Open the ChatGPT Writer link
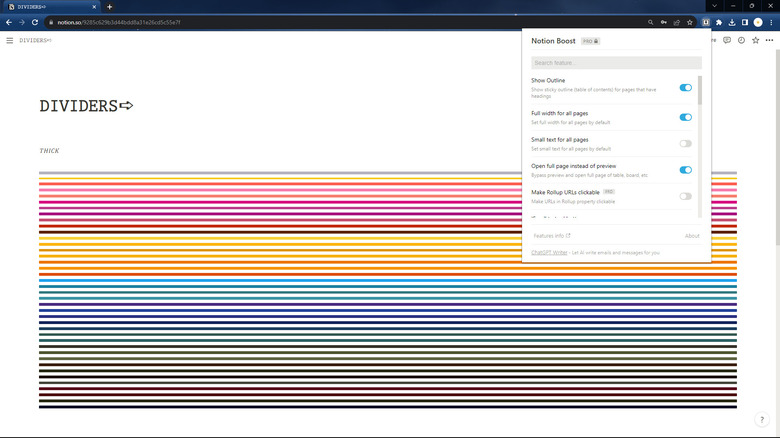 pyautogui.click(x=549, y=253)
